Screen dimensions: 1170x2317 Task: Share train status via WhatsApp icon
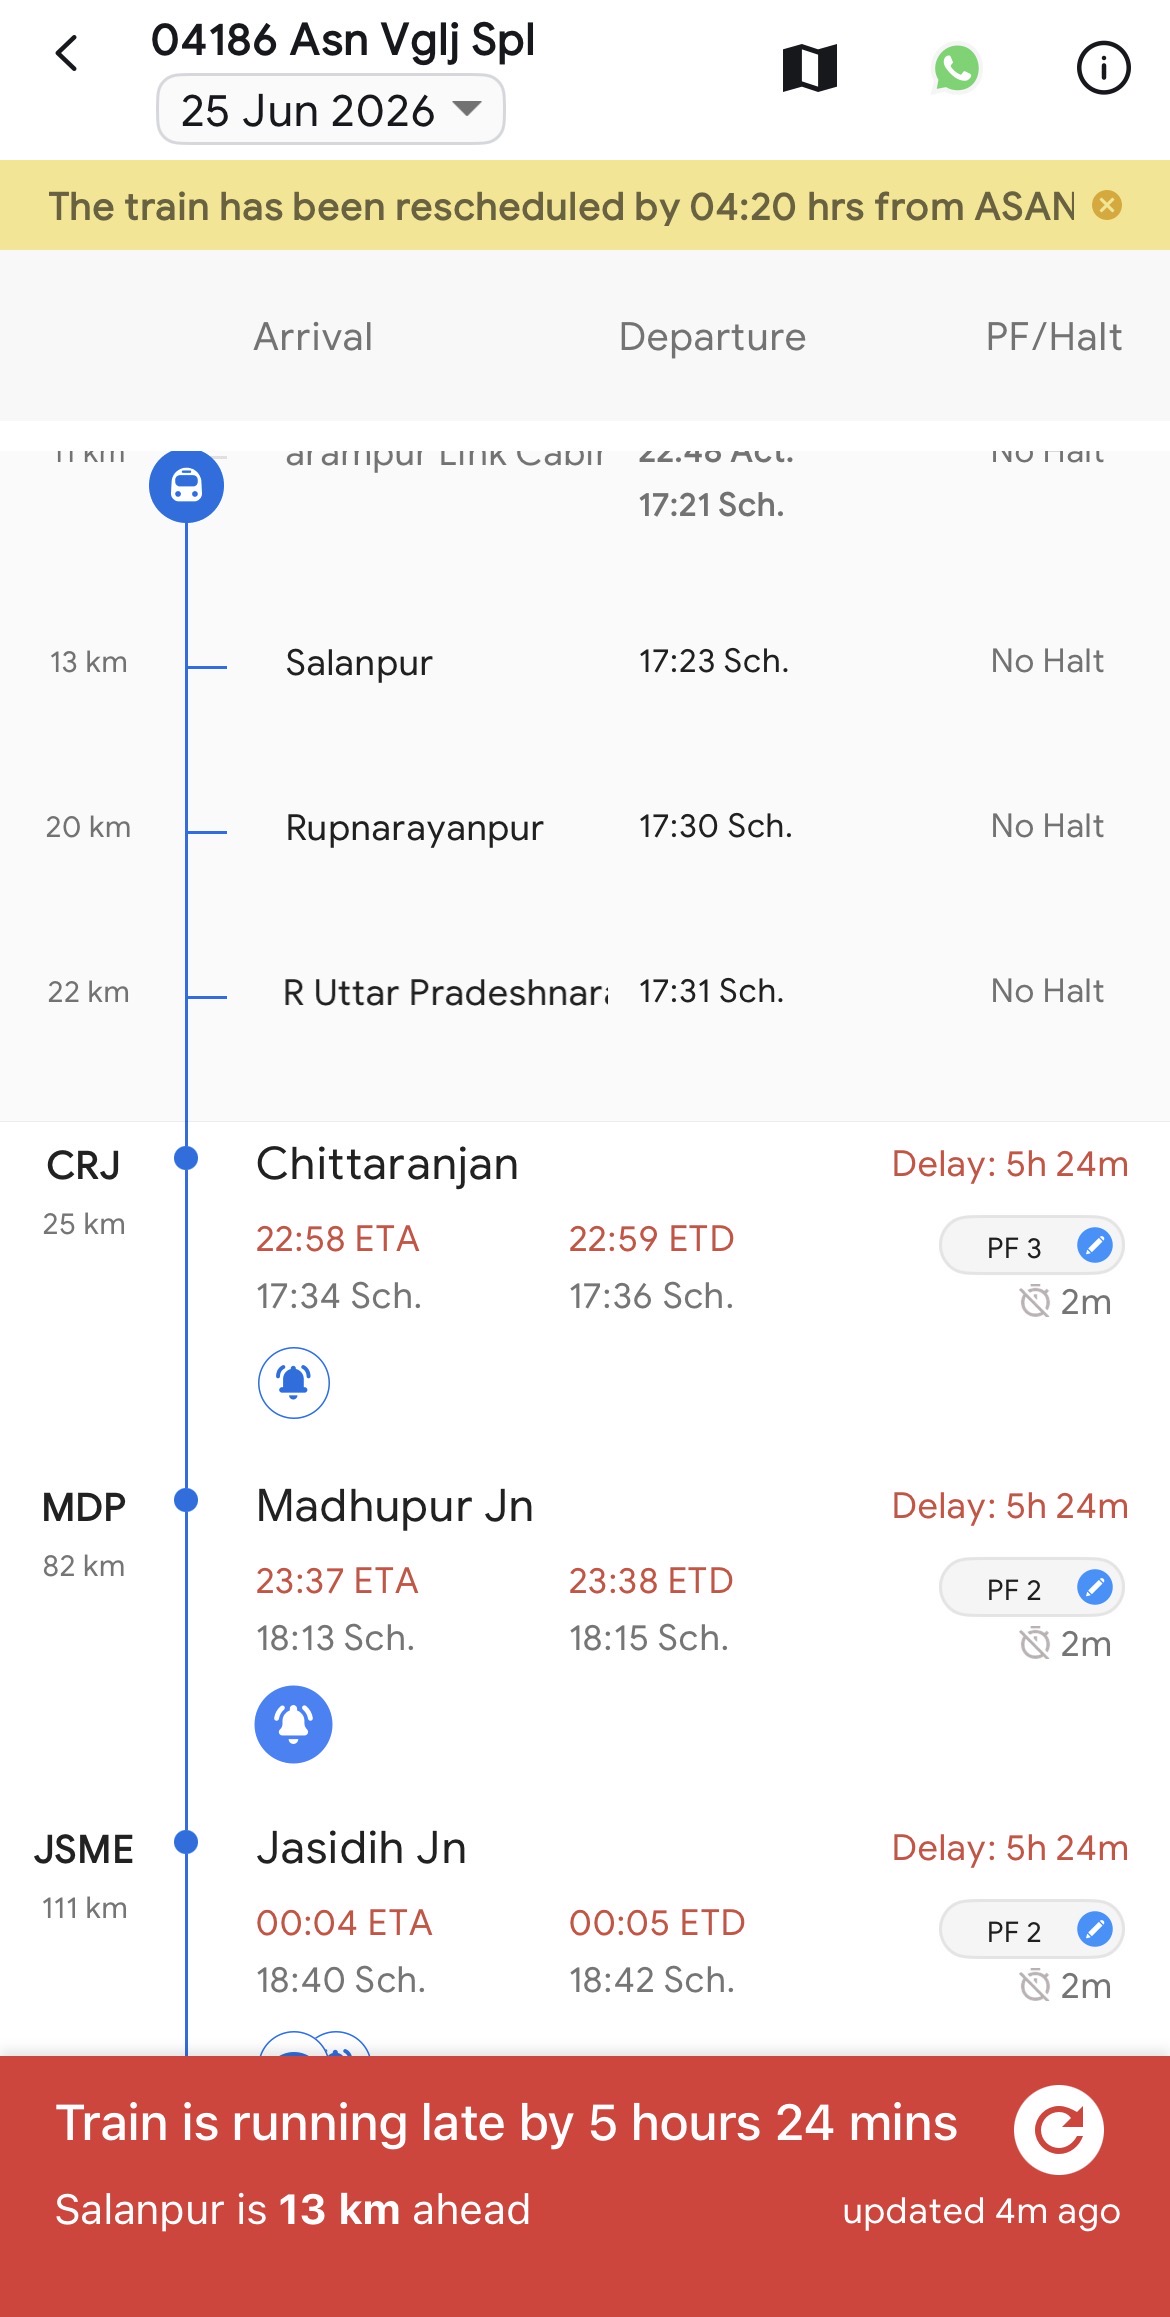pos(956,68)
